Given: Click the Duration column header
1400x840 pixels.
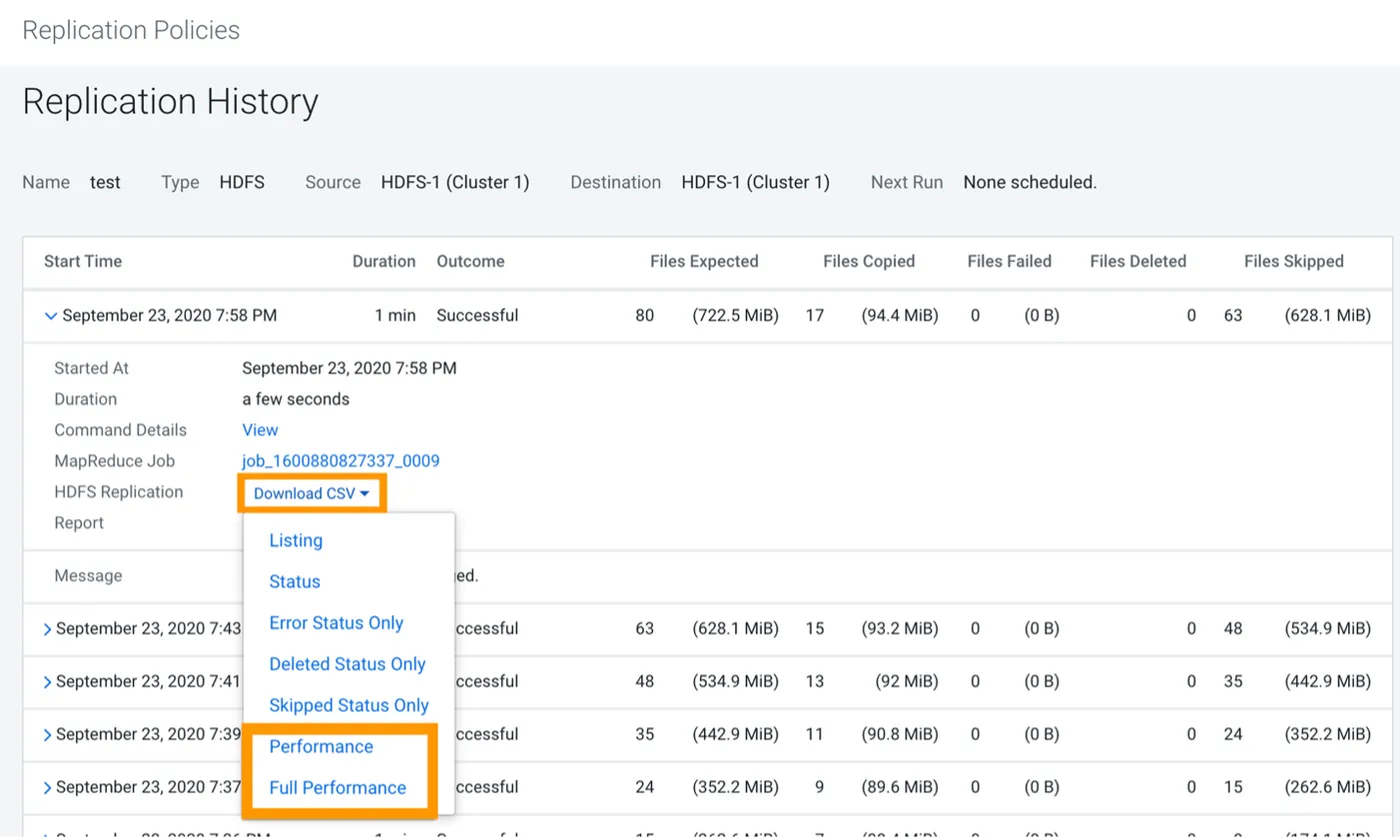Looking at the screenshot, I should coord(384,261).
